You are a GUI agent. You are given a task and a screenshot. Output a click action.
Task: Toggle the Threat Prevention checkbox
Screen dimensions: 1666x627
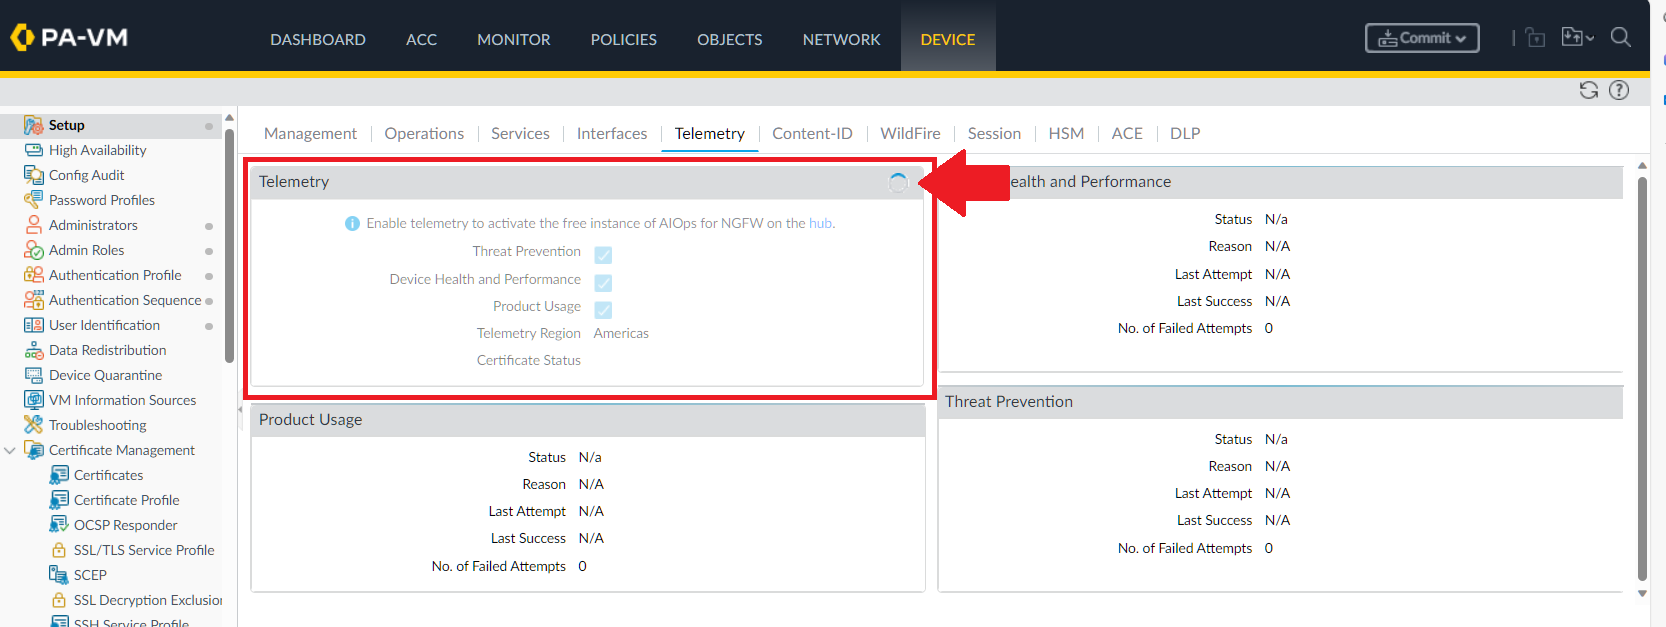603,255
